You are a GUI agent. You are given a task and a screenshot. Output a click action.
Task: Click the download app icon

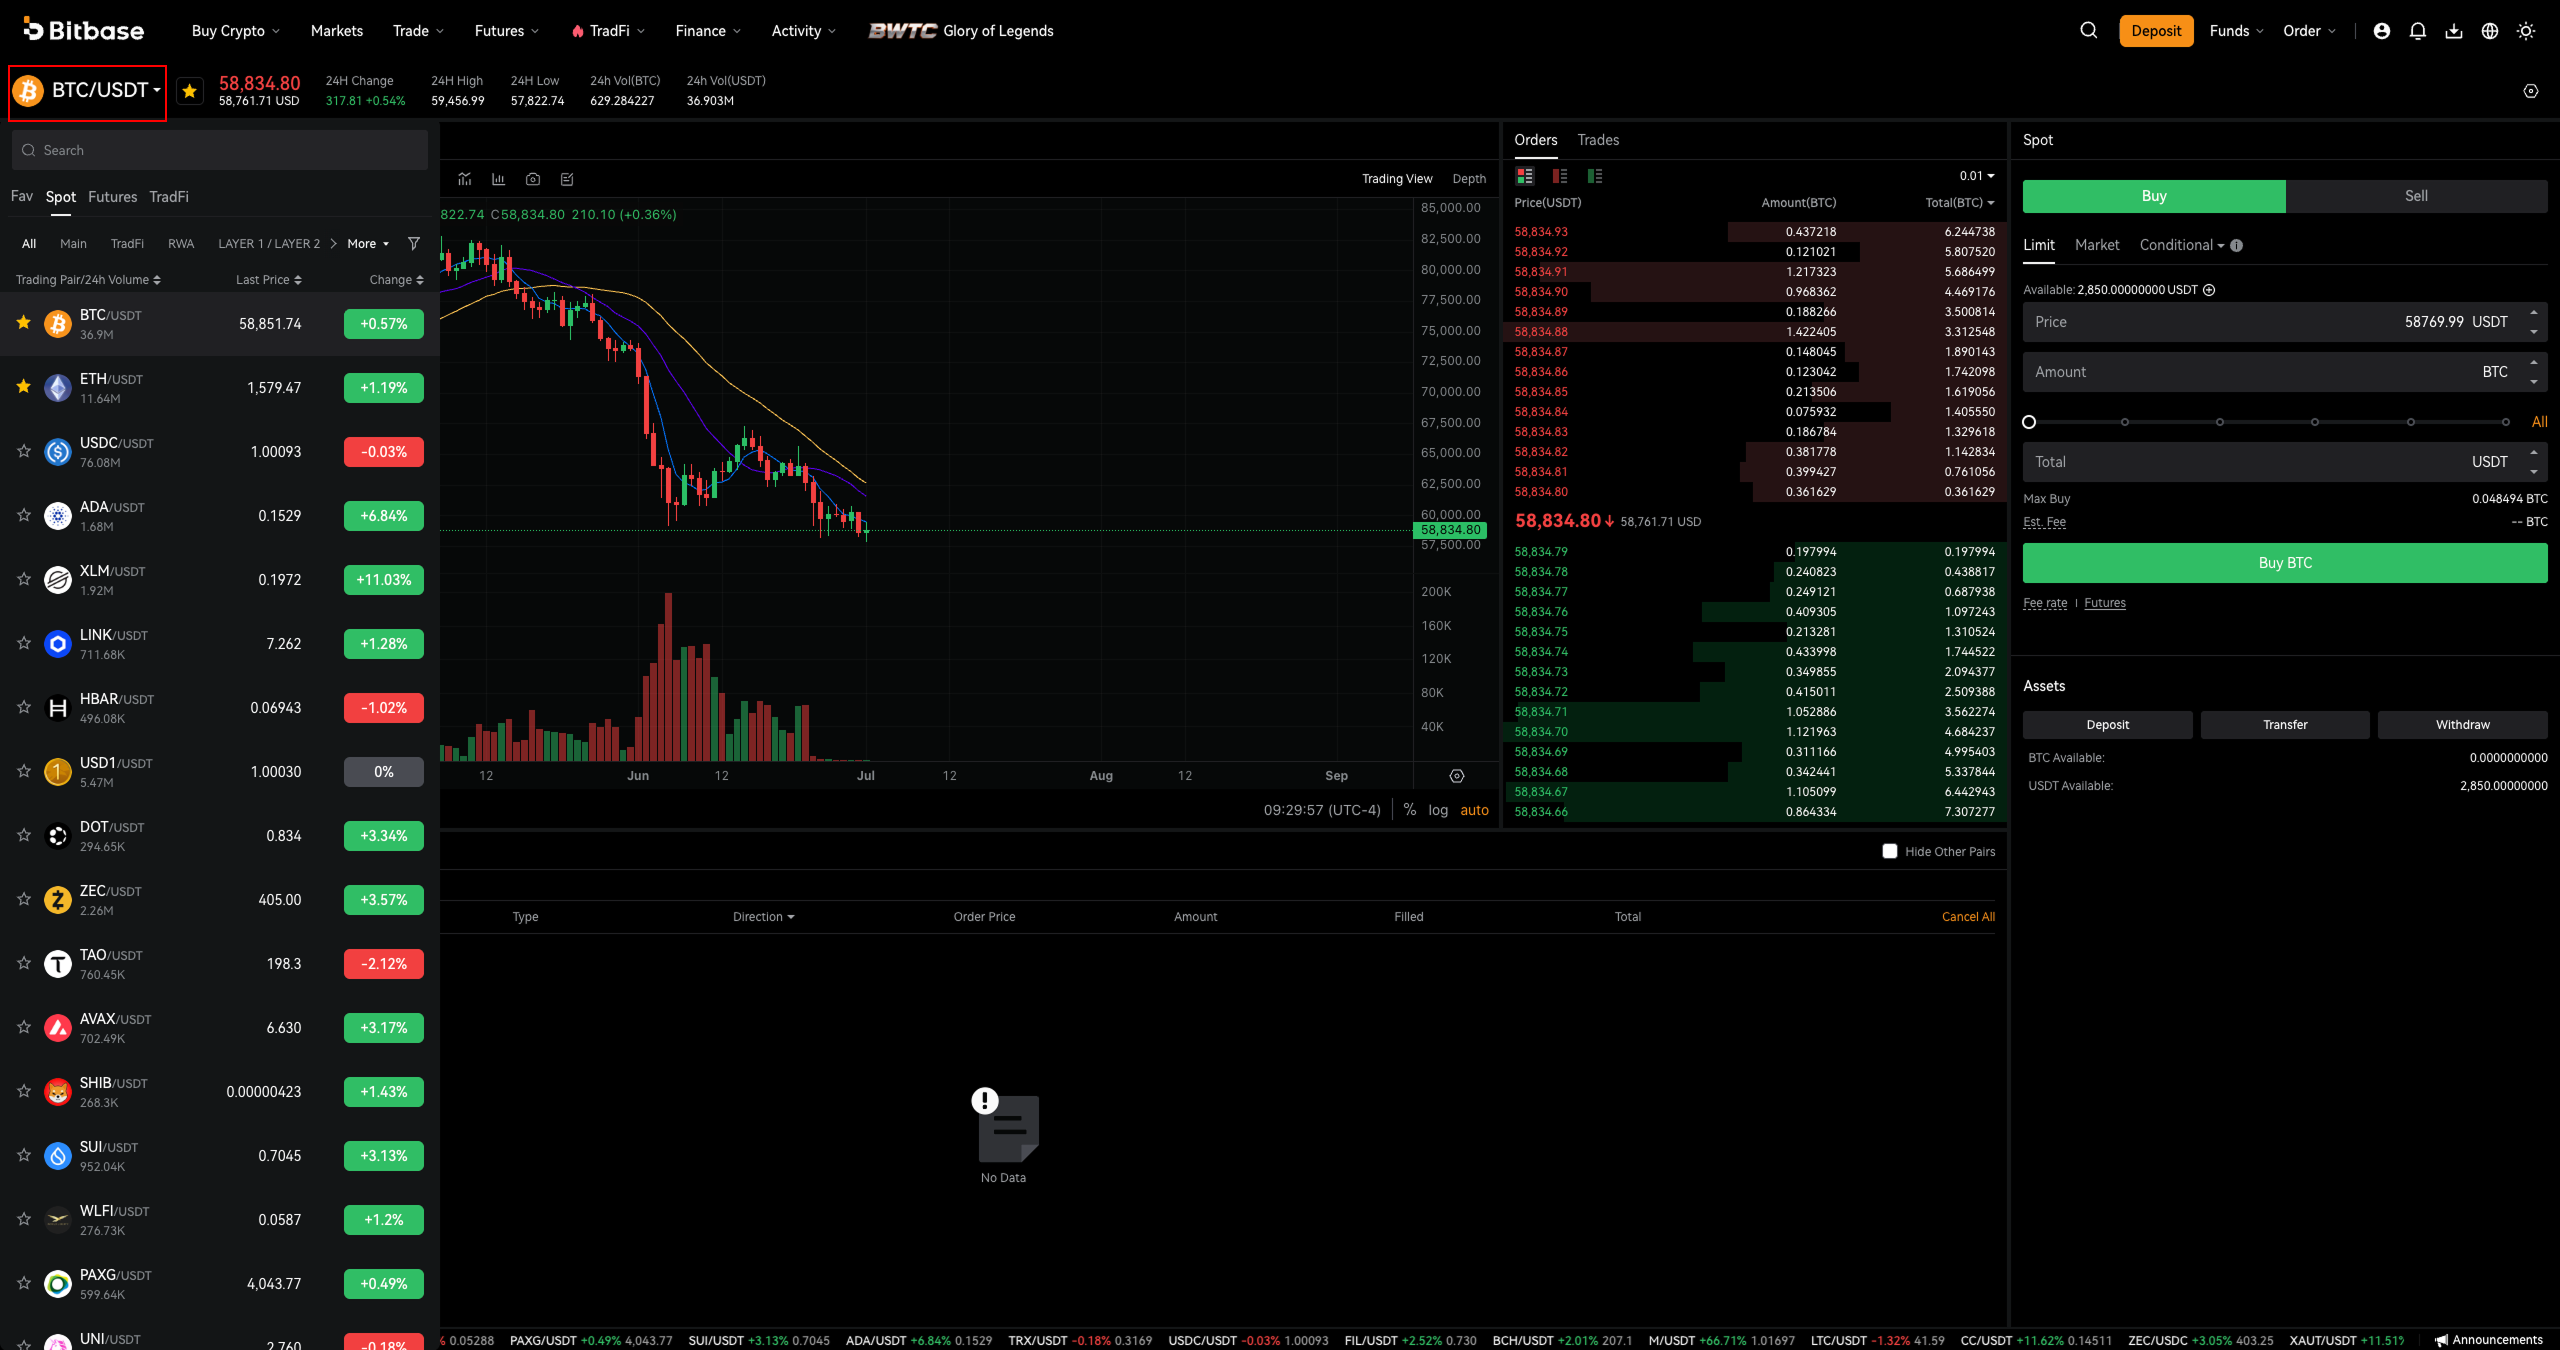pos(2454,31)
